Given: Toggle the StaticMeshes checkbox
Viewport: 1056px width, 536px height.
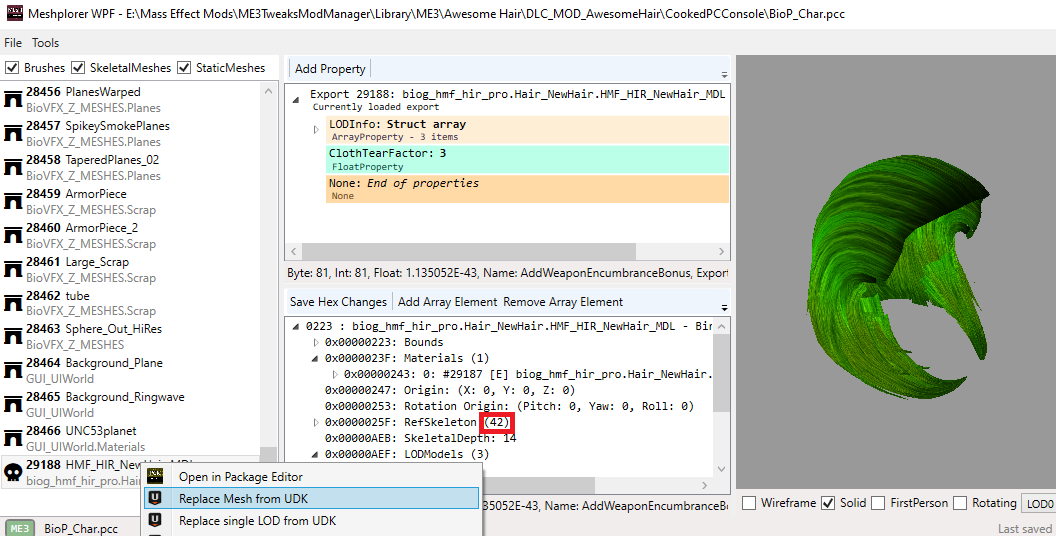Looking at the screenshot, I should pyautogui.click(x=184, y=67).
